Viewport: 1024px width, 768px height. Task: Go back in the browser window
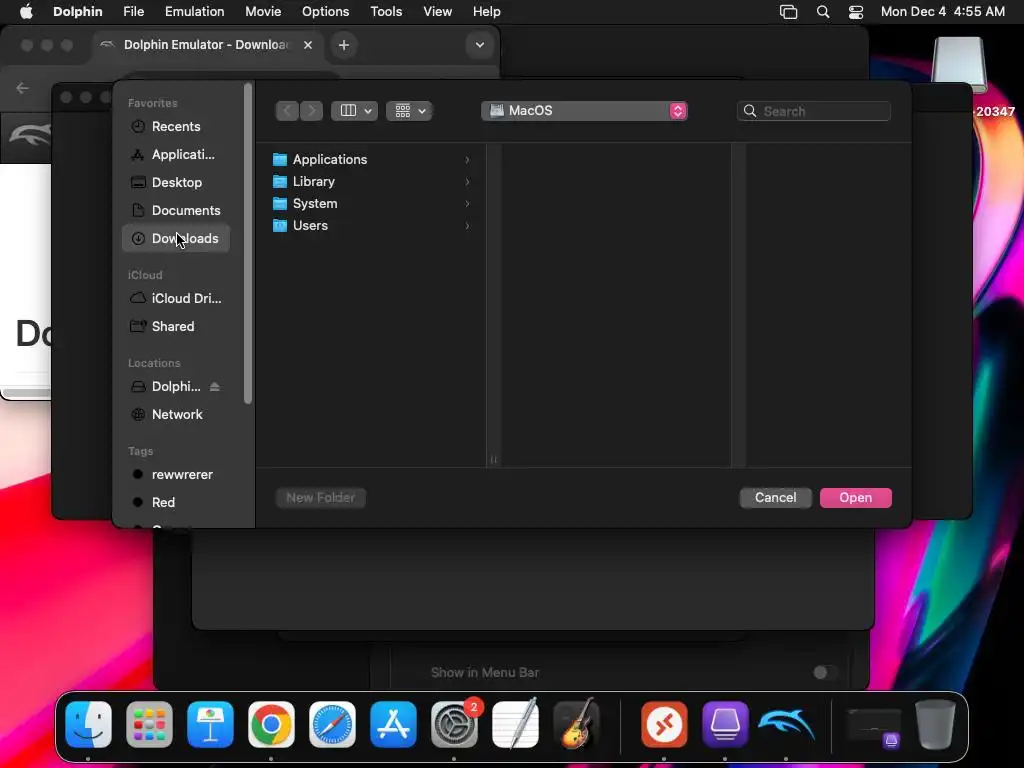click(x=23, y=88)
